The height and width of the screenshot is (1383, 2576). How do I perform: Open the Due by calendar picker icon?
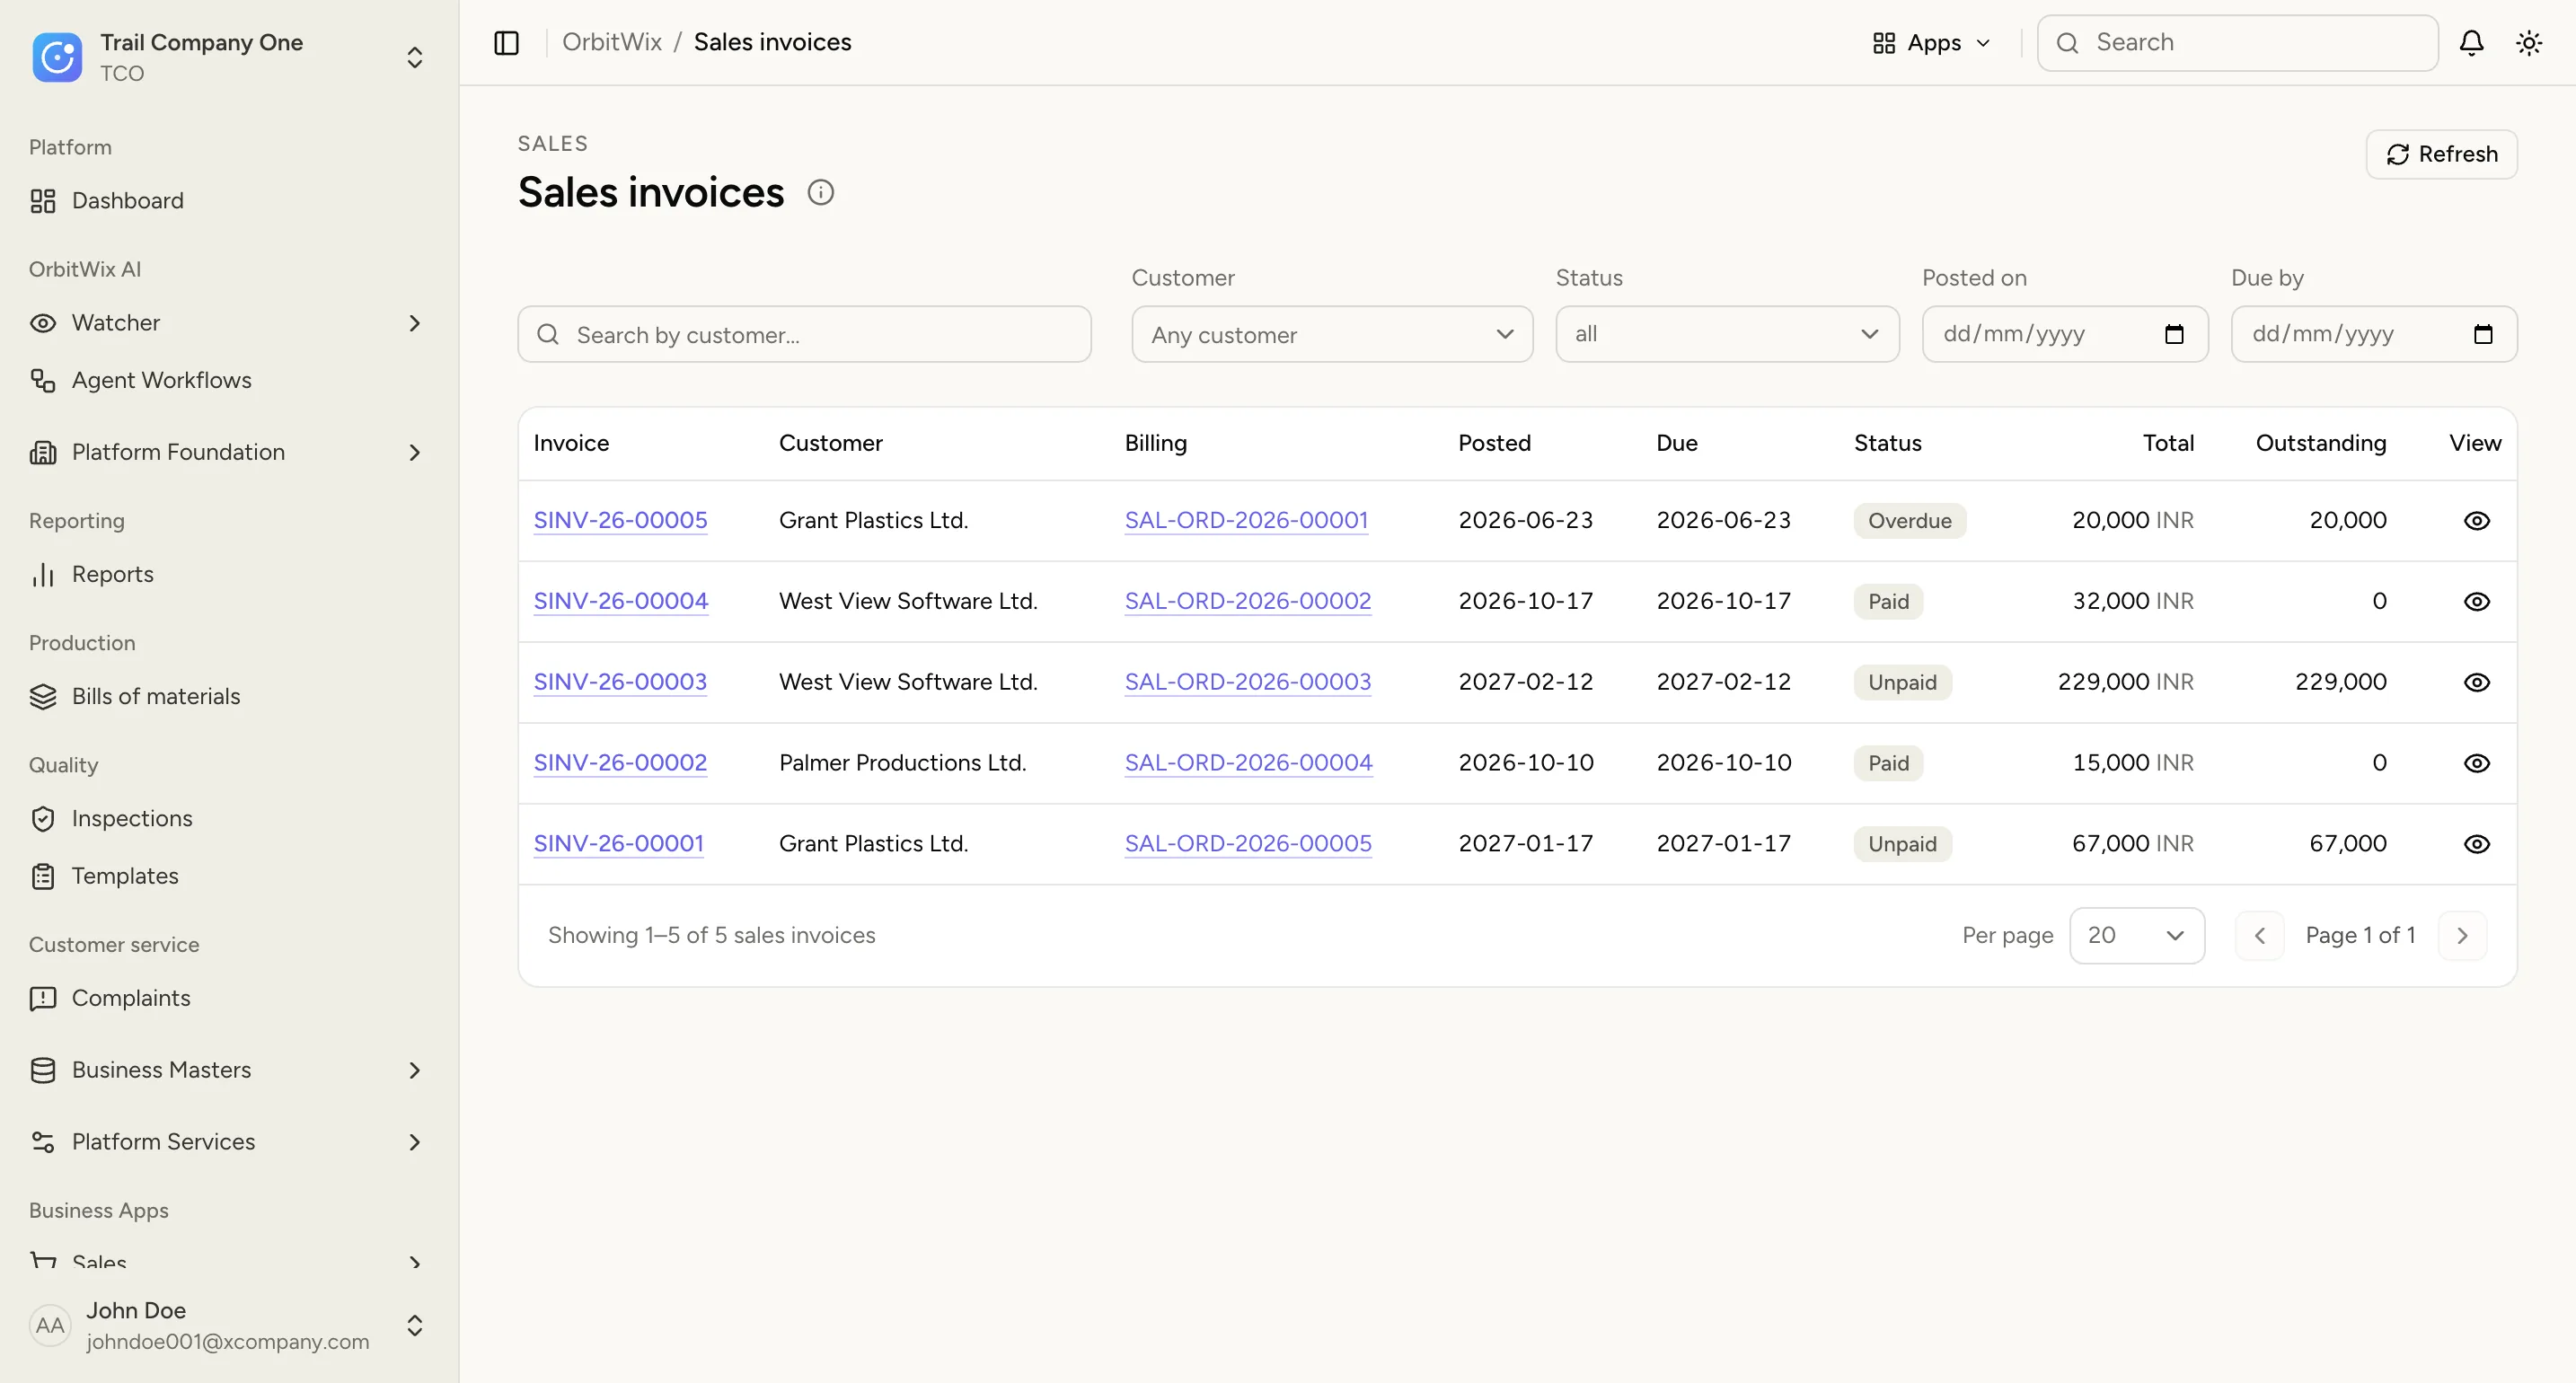coord(2483,334)
